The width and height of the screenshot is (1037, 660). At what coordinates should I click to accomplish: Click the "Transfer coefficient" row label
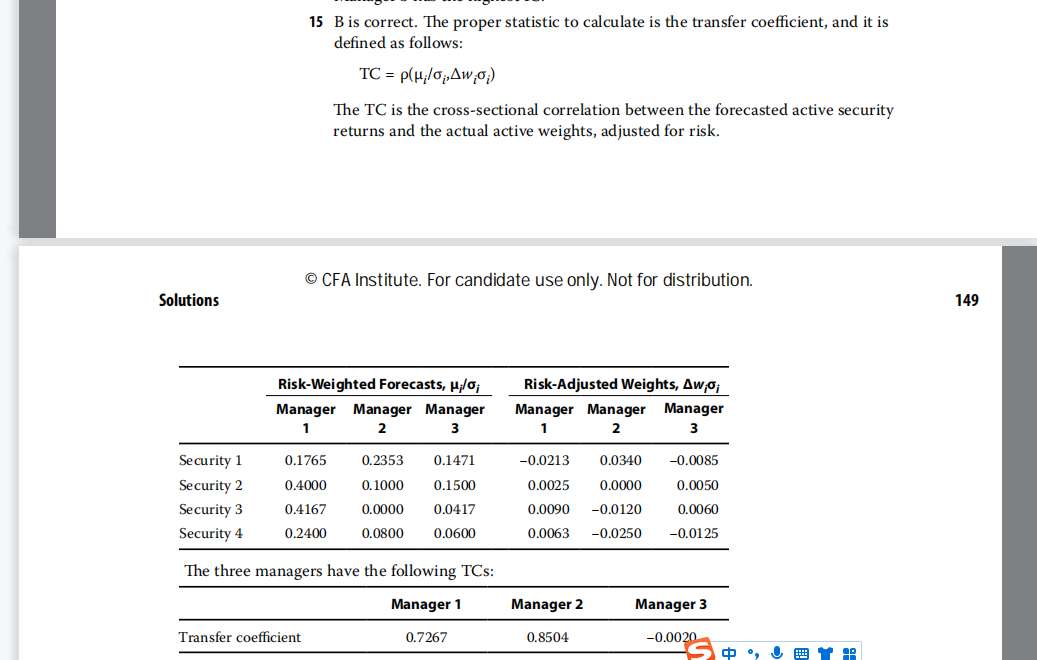click(x=239, y=637)
